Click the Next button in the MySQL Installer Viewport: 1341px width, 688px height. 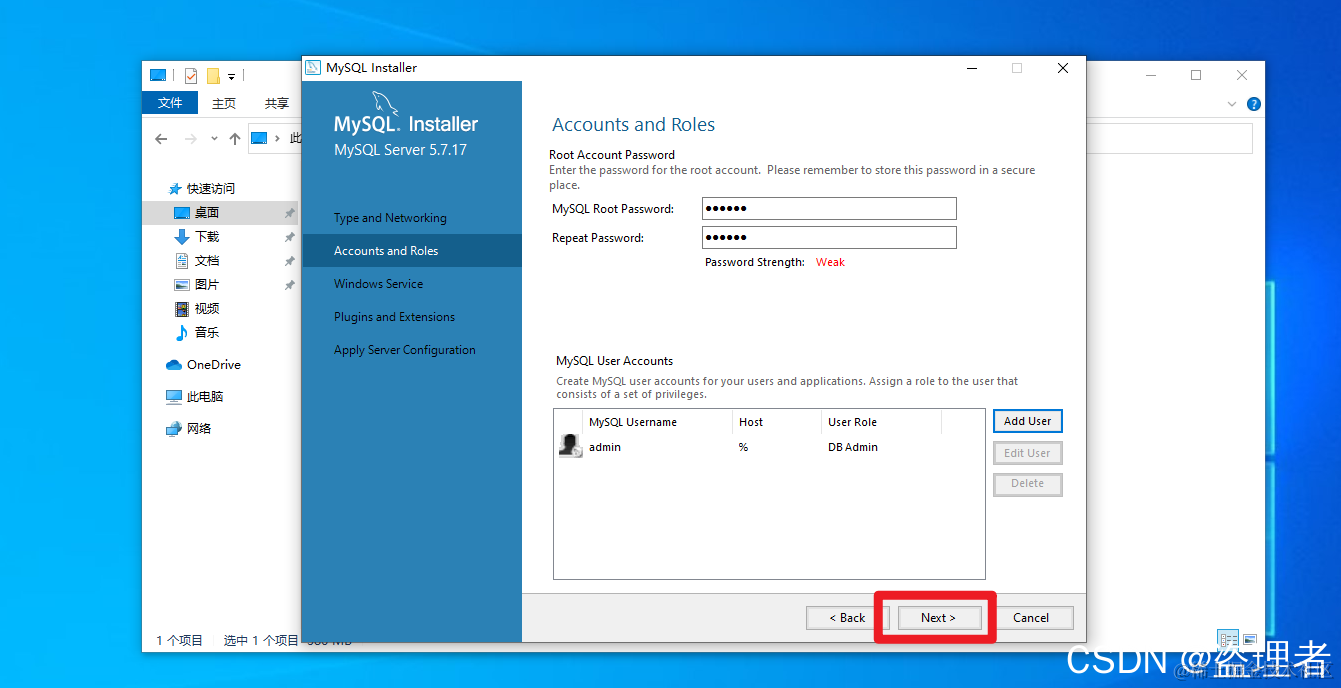tap(938, 618)
